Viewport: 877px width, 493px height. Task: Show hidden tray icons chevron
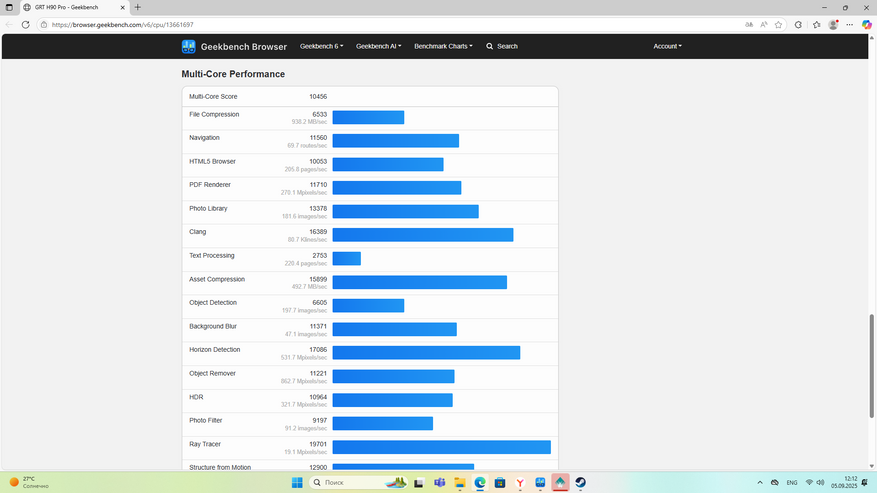[760, 482]
